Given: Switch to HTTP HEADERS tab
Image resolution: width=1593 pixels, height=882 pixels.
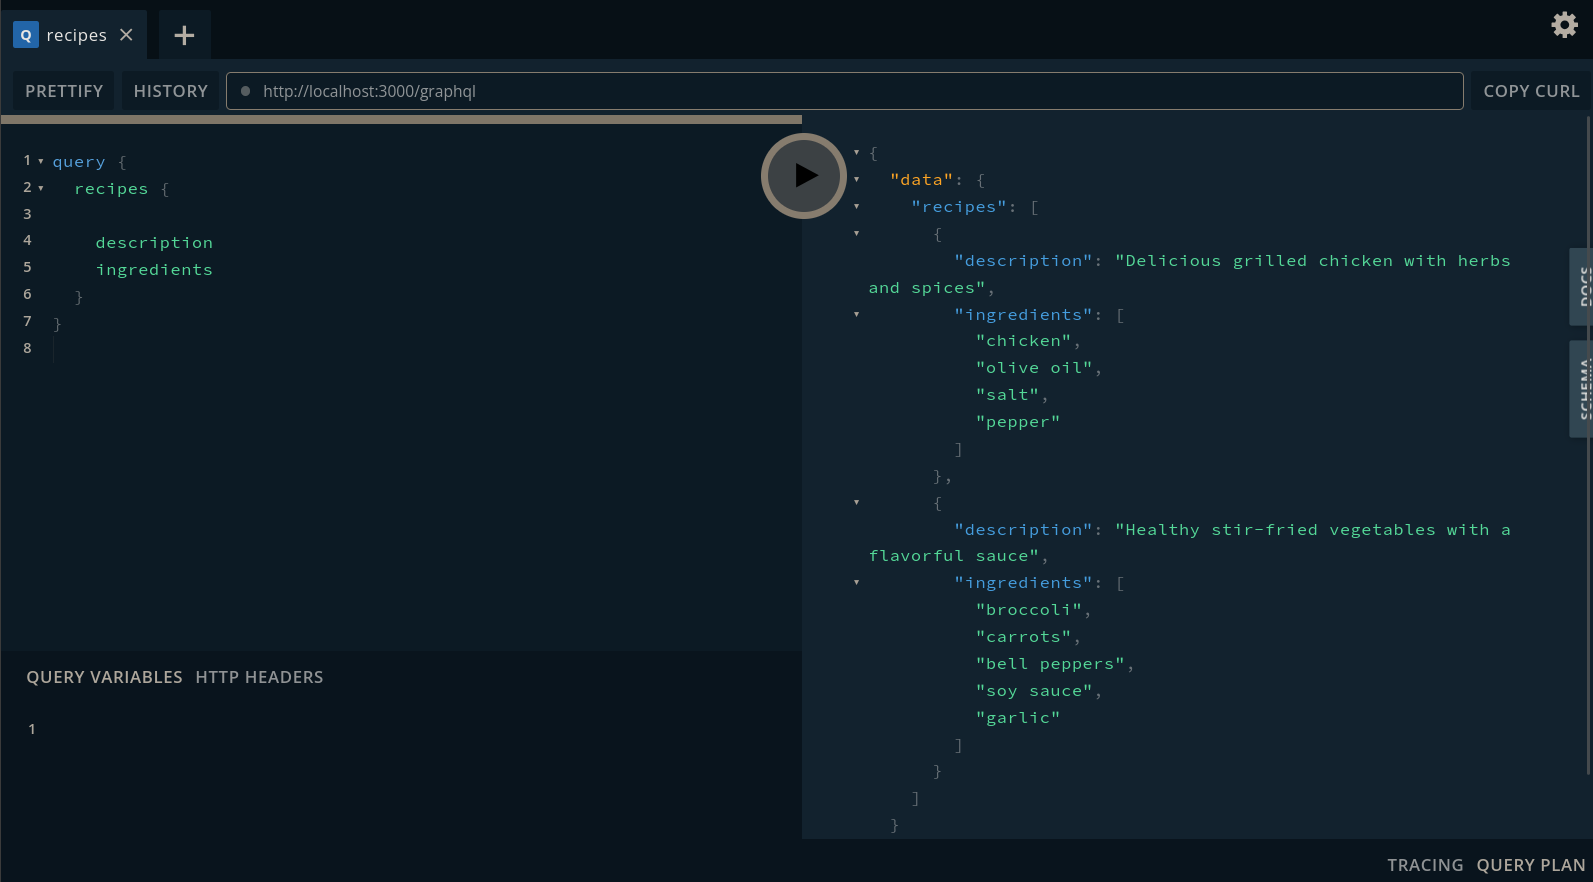Looking at the screenshot, I should (x=259, y=677).
